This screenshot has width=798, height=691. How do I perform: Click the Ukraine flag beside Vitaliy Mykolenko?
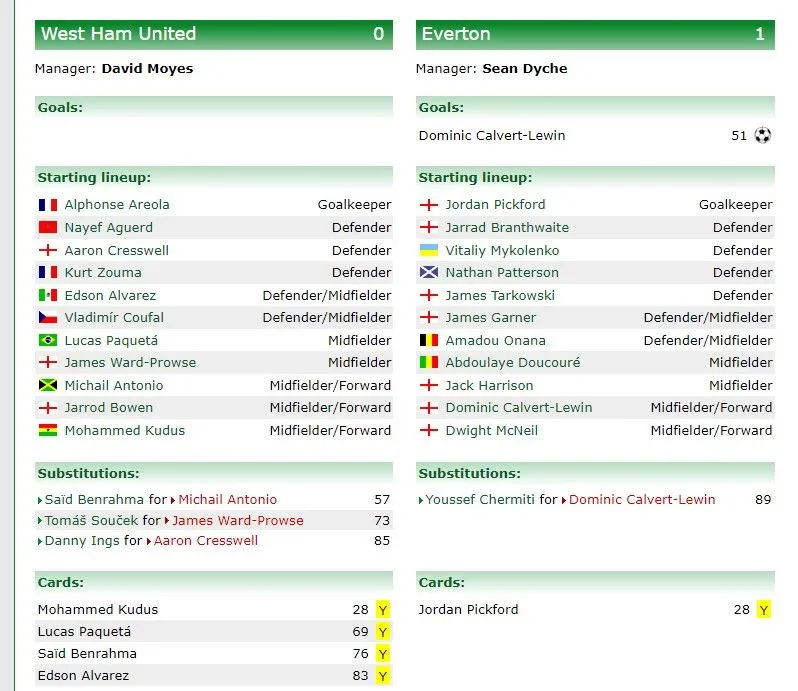click(x=429, y=250)
